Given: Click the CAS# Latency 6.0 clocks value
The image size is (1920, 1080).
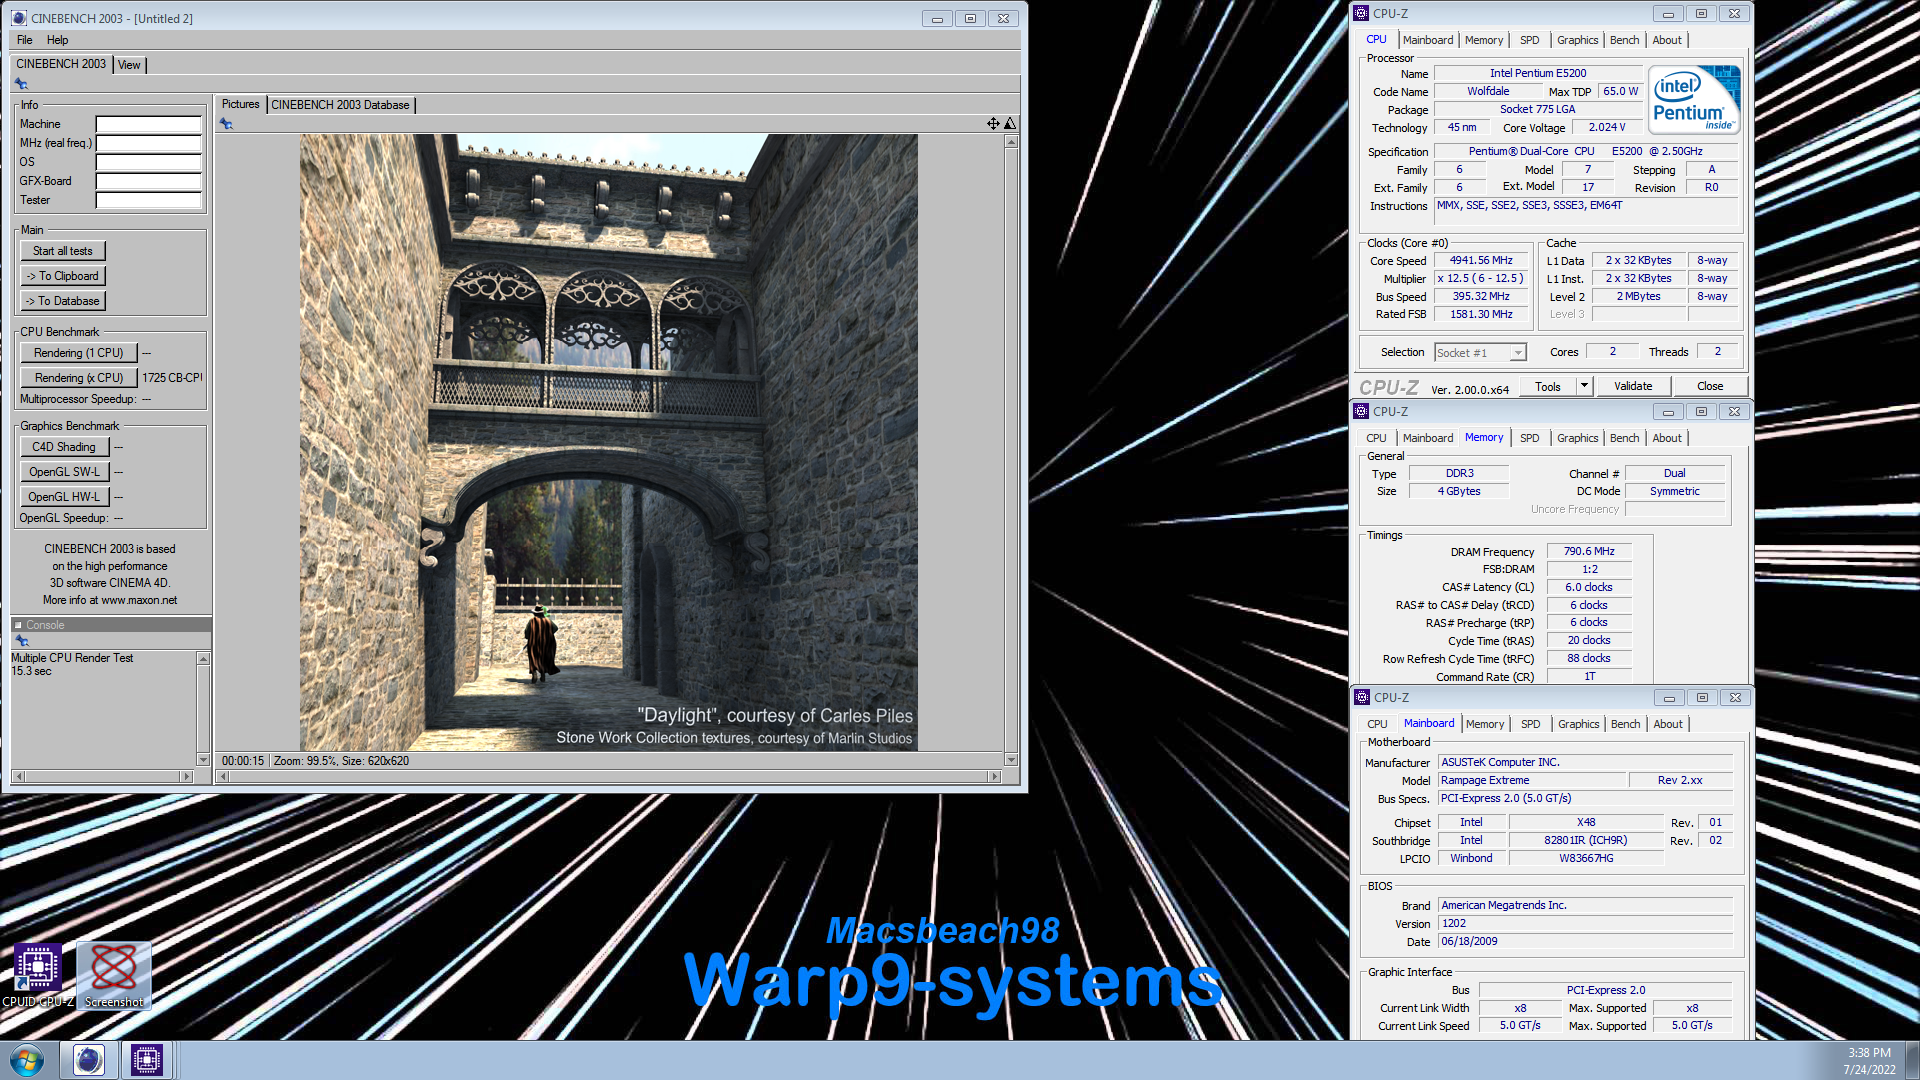Looking at the screenshot, I should pyautogui.click(x=1589, y=588).
